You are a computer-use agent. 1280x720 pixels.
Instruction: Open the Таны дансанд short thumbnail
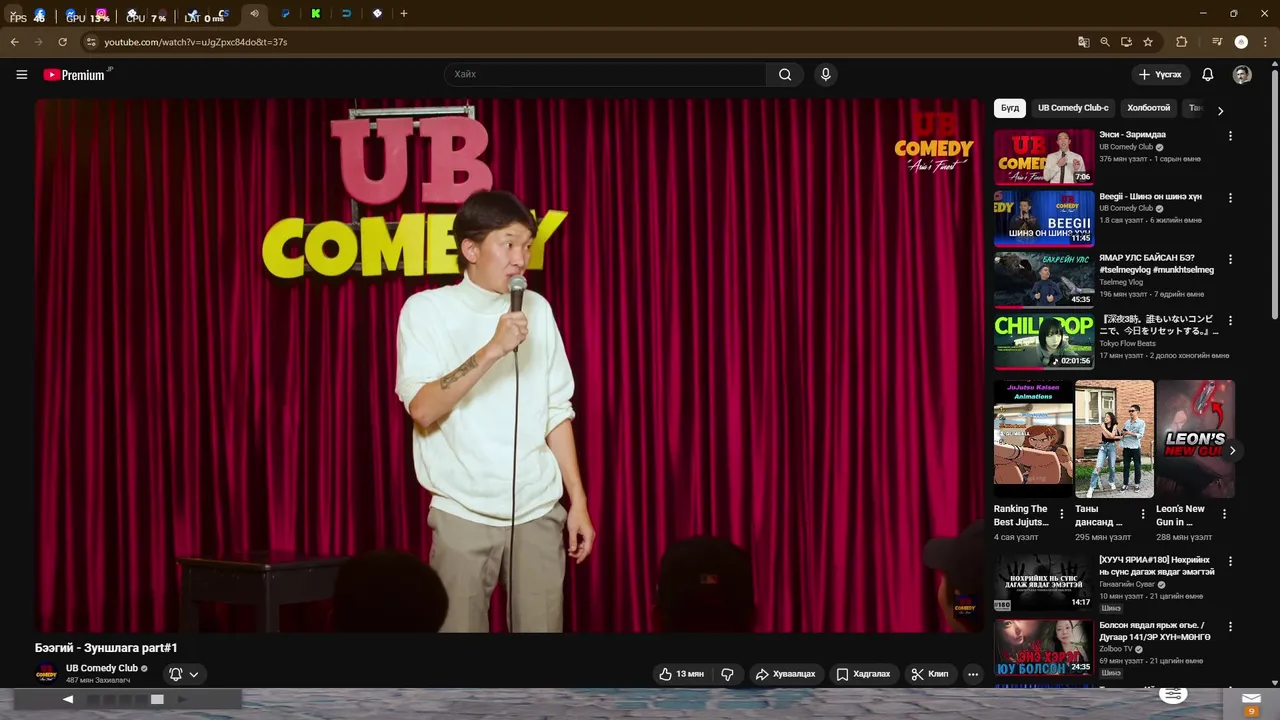1114,439
